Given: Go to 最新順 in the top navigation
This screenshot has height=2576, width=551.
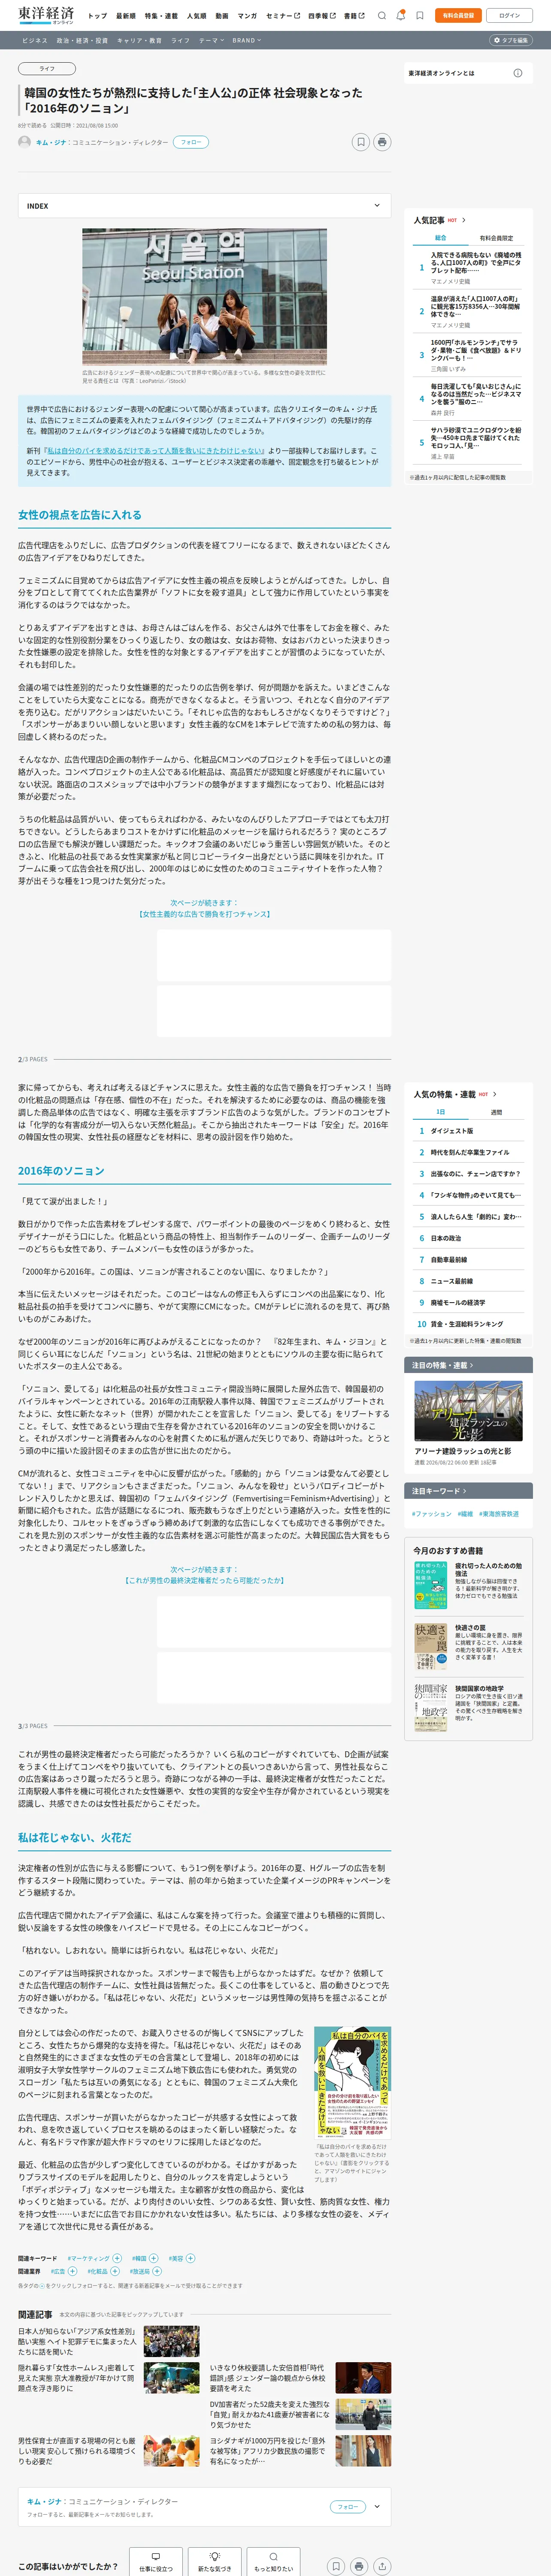Looking at the screenshot, I should point(126,16).
